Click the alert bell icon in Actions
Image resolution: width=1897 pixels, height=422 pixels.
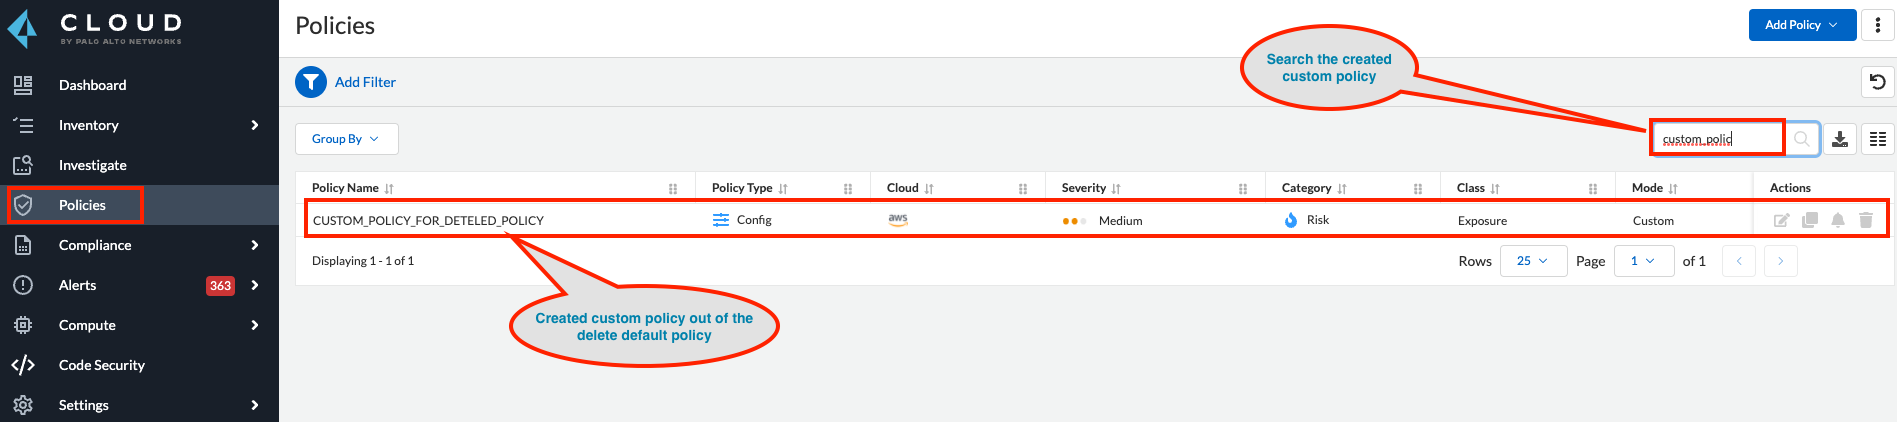1838,220
